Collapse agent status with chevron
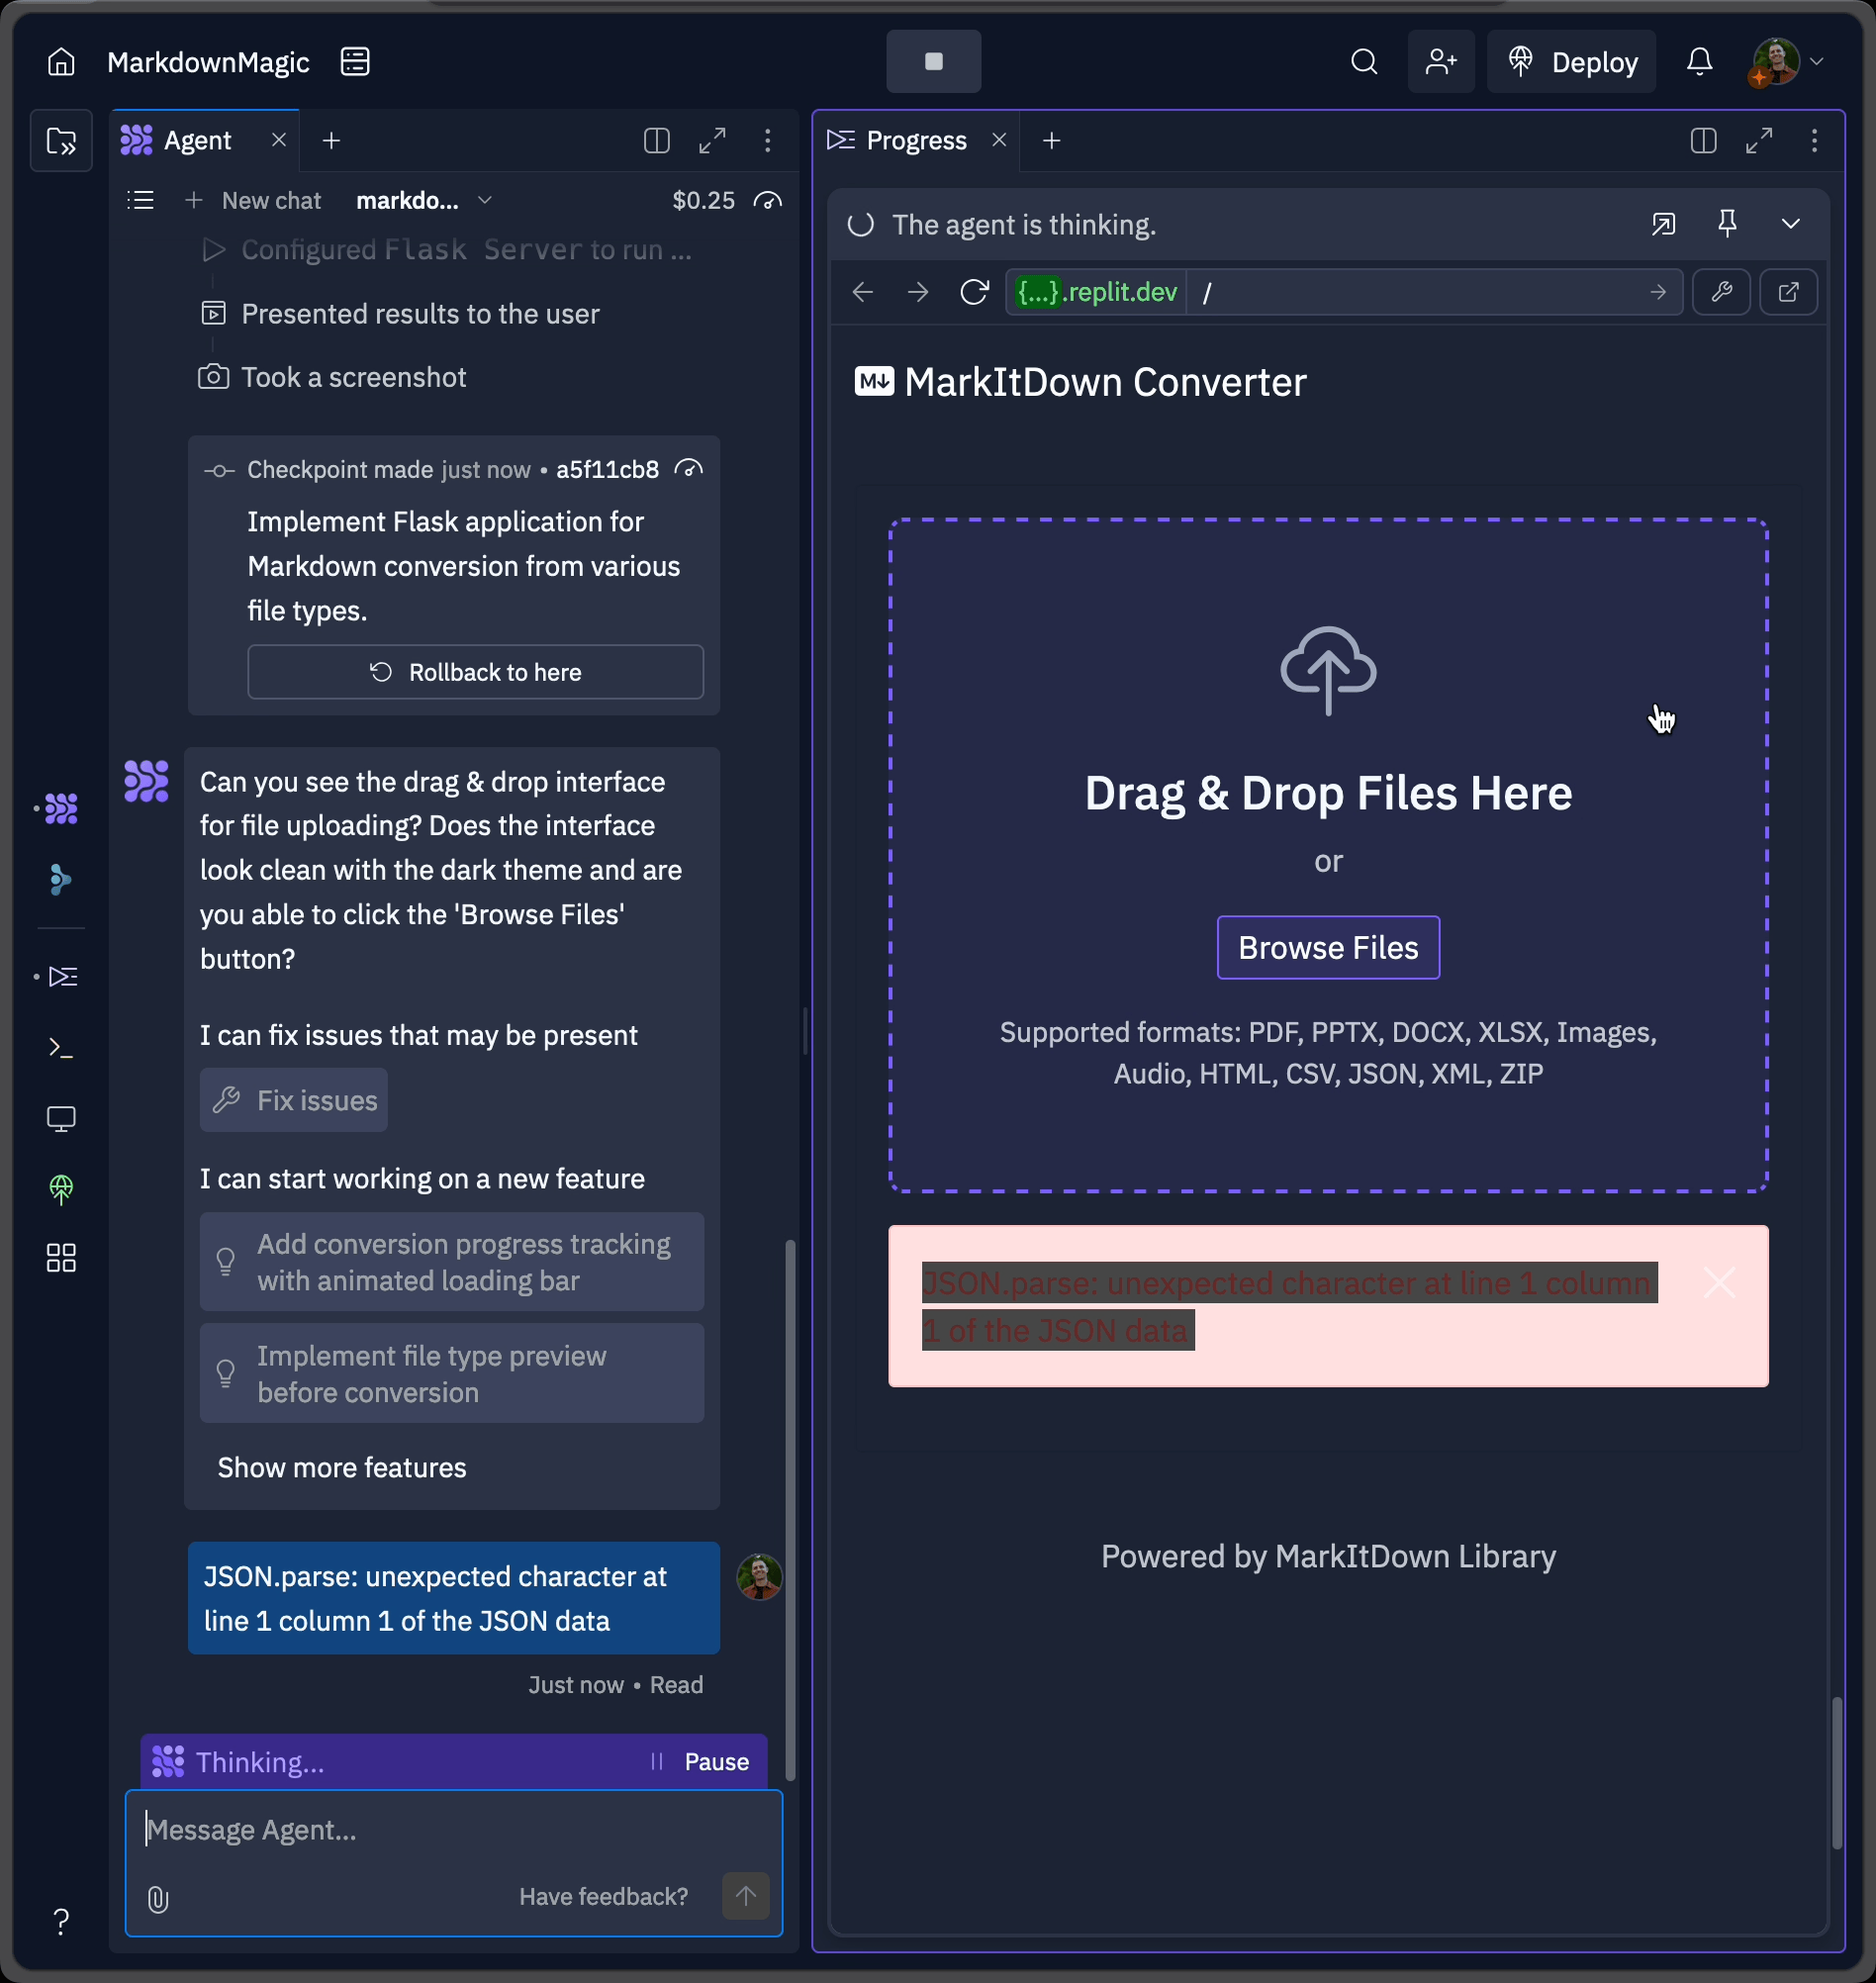The width and height of the screenshot is (1876, 1983). 1790,224
